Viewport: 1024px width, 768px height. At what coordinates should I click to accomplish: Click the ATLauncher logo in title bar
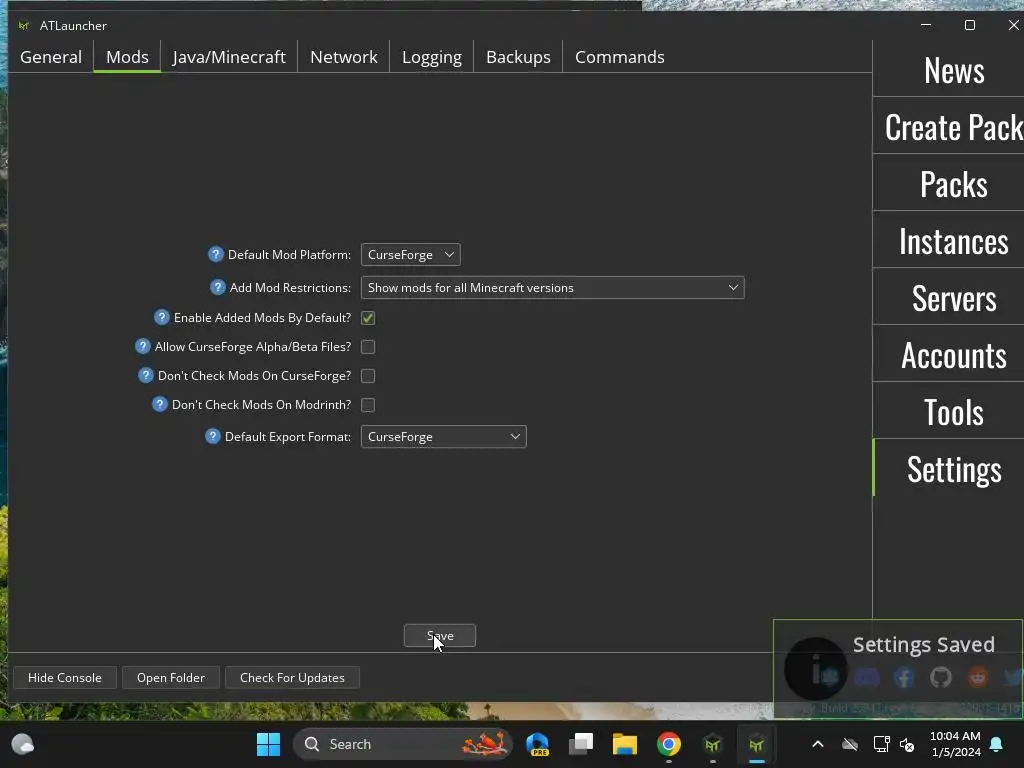coord(24,25)
